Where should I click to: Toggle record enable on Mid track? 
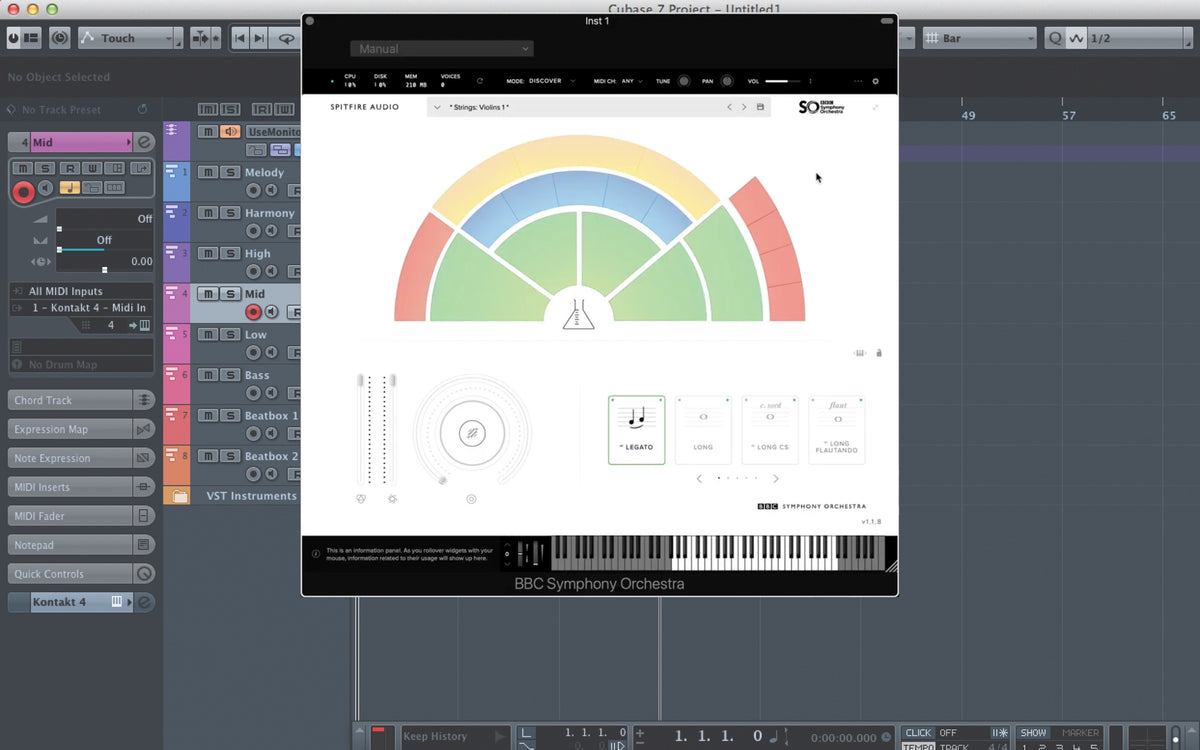(x=253, y=313)
